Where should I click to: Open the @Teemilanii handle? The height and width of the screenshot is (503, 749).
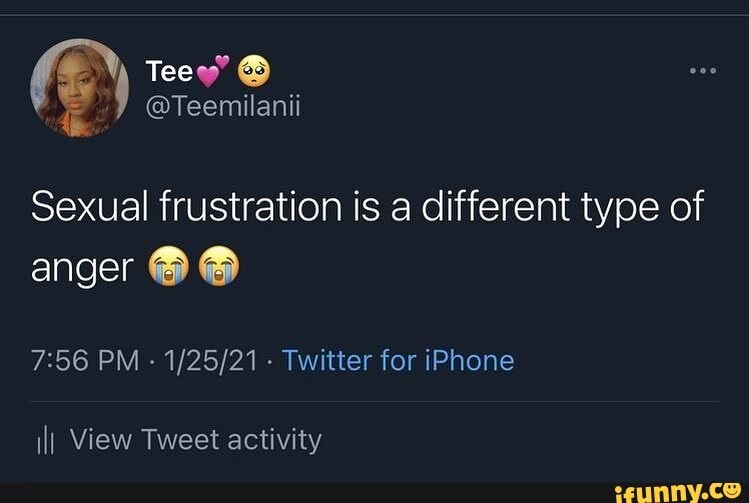point(222,105)
